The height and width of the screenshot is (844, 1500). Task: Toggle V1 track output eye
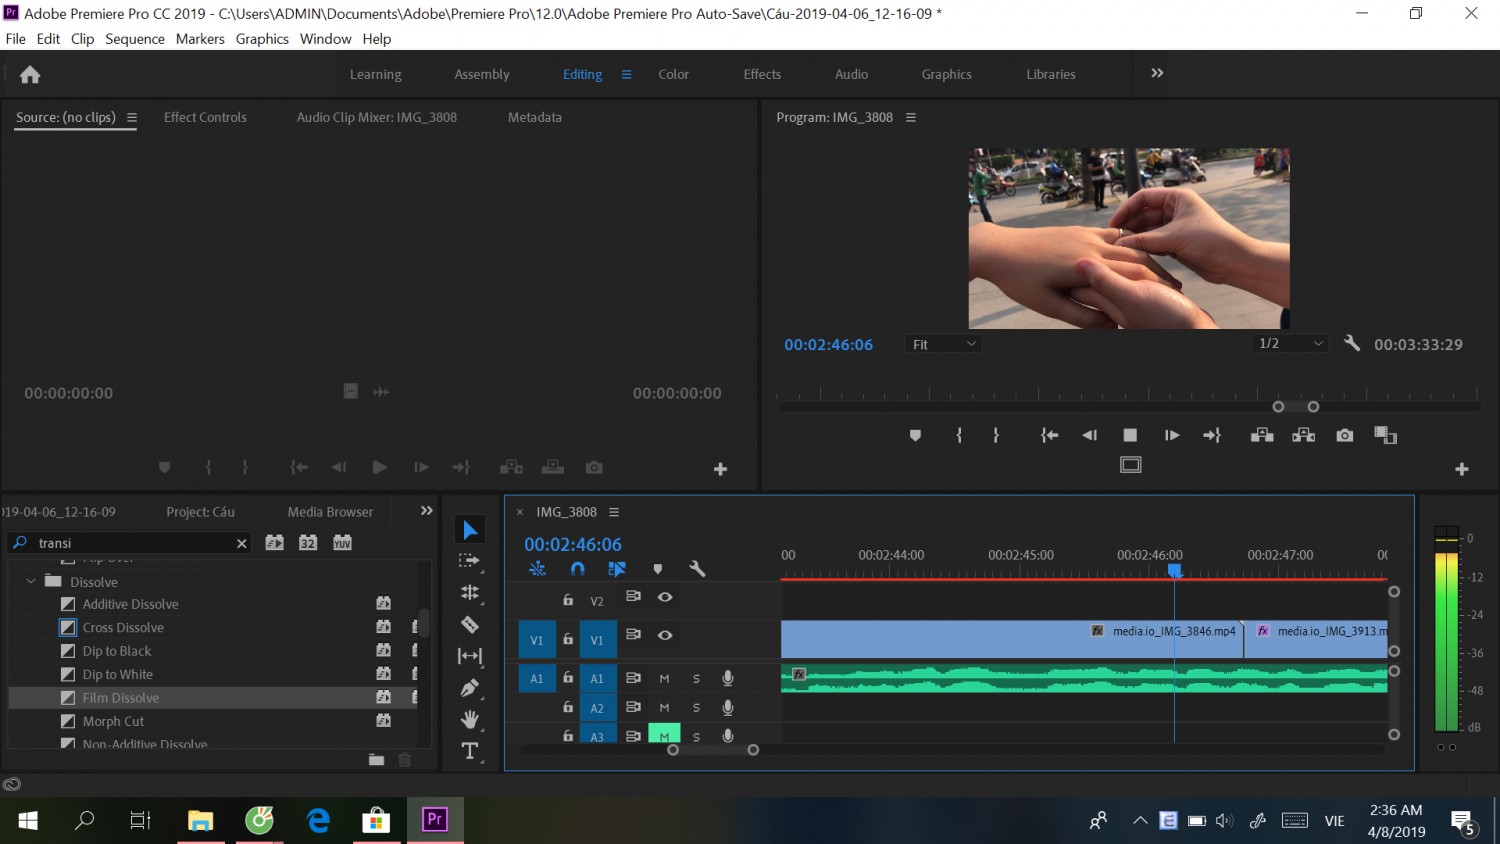click(x=665, y=636)
